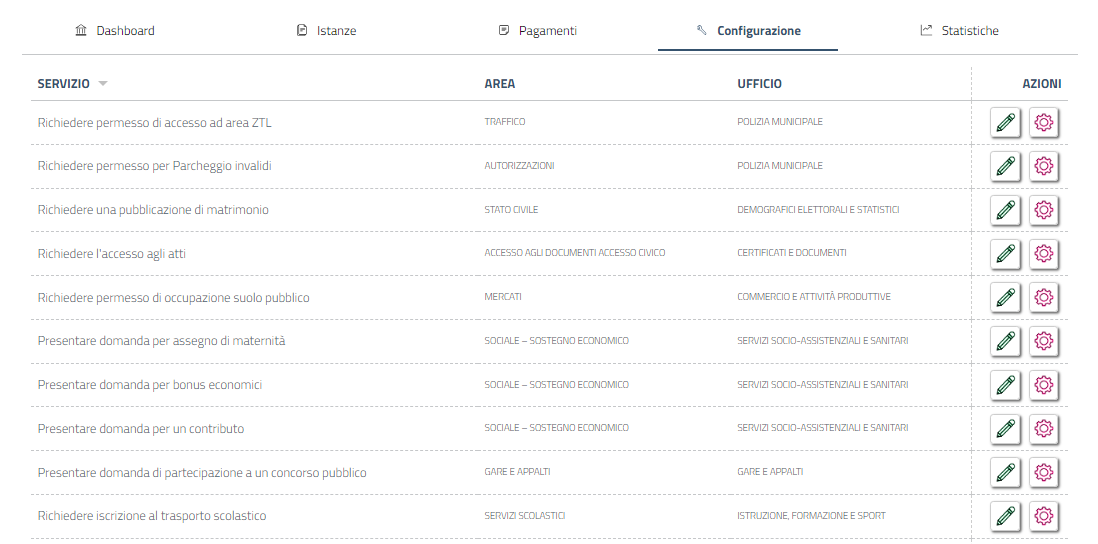Open gear settings for trasporto scolastico
The image size is (1098, 544).
[x=1044, y=516]
